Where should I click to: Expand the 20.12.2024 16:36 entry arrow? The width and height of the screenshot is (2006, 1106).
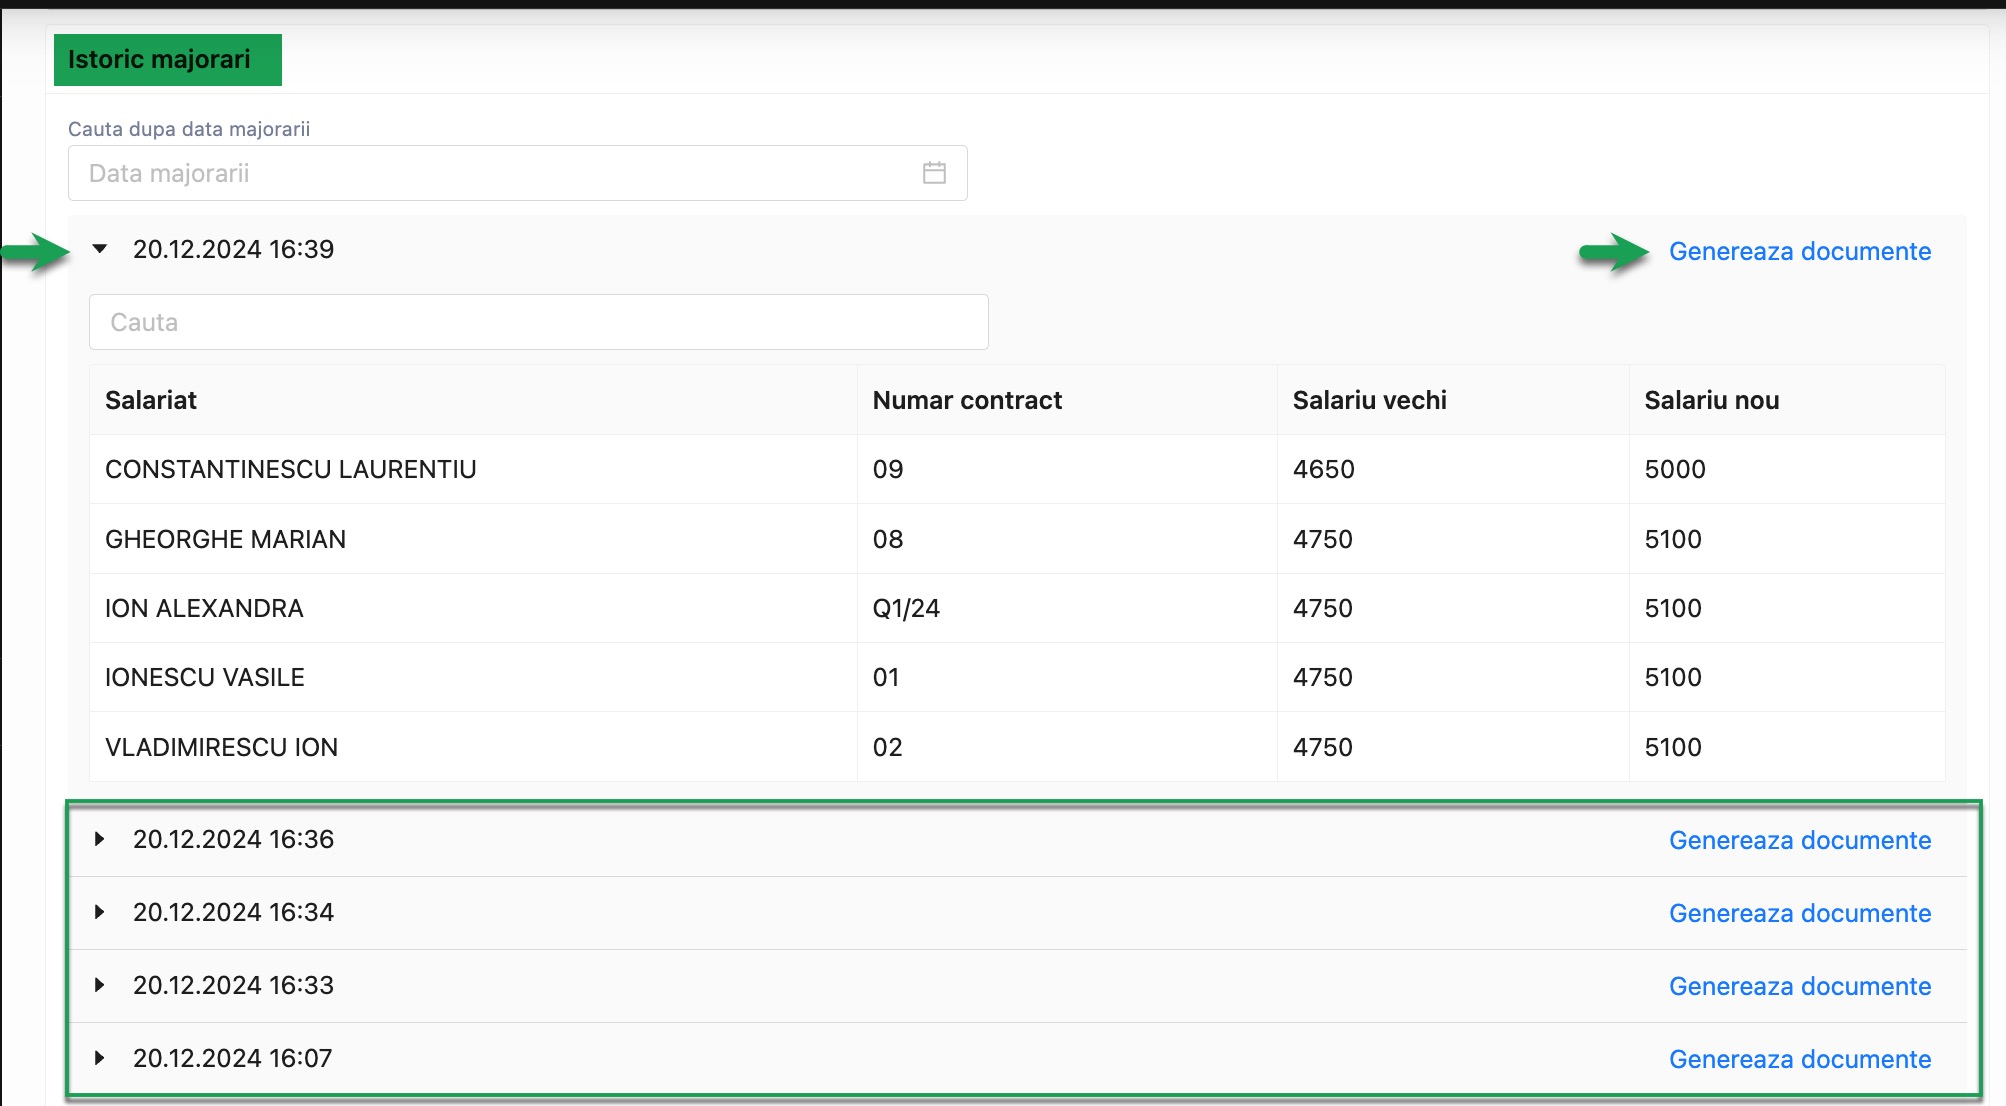pyautogui.click(x=99, y=839)
